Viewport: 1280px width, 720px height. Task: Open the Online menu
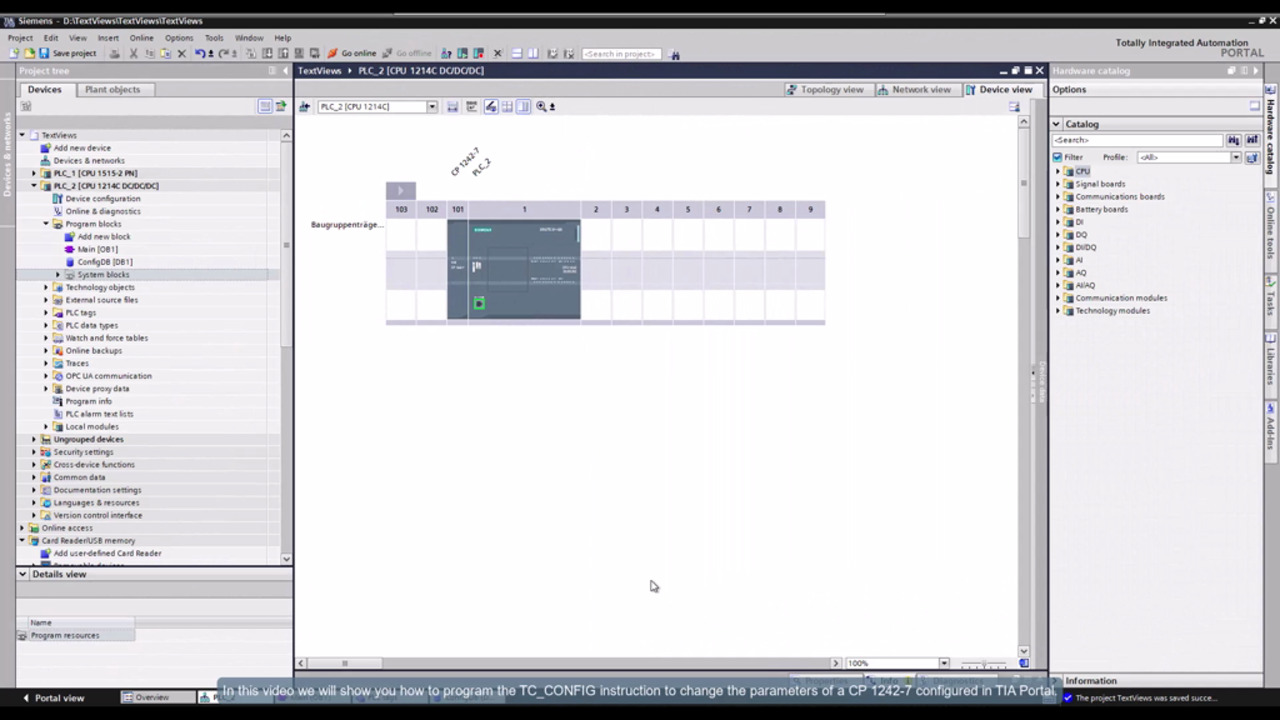point(141,38)
